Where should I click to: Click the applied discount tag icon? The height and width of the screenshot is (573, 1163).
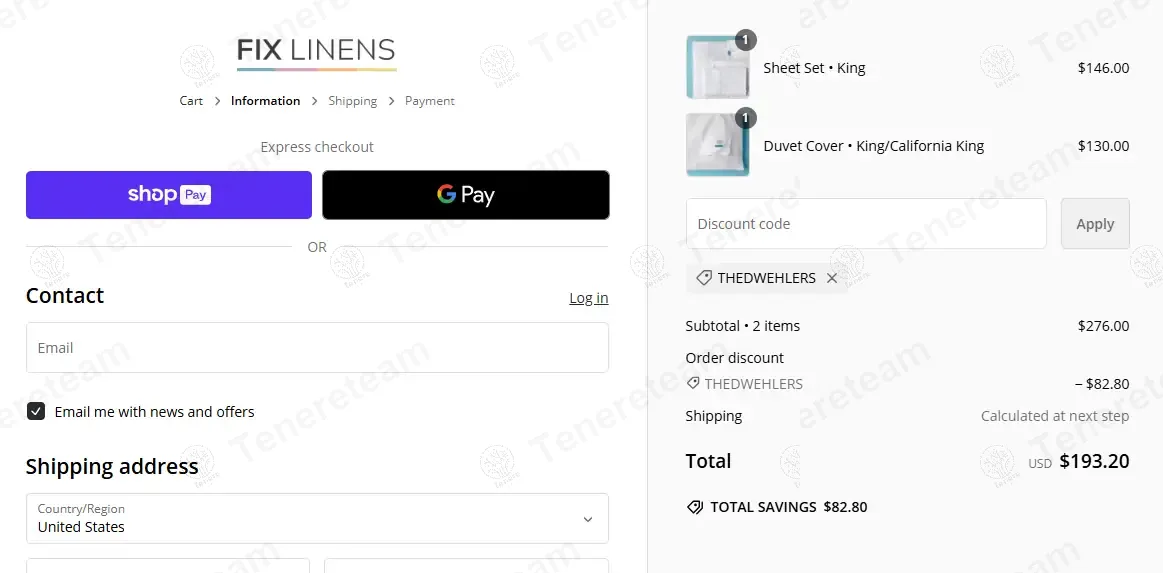point(704,278)
